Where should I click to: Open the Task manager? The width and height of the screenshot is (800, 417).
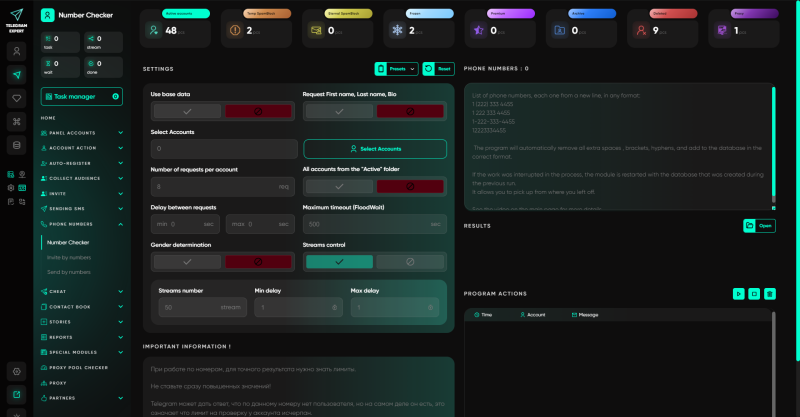tap(82, 96)
